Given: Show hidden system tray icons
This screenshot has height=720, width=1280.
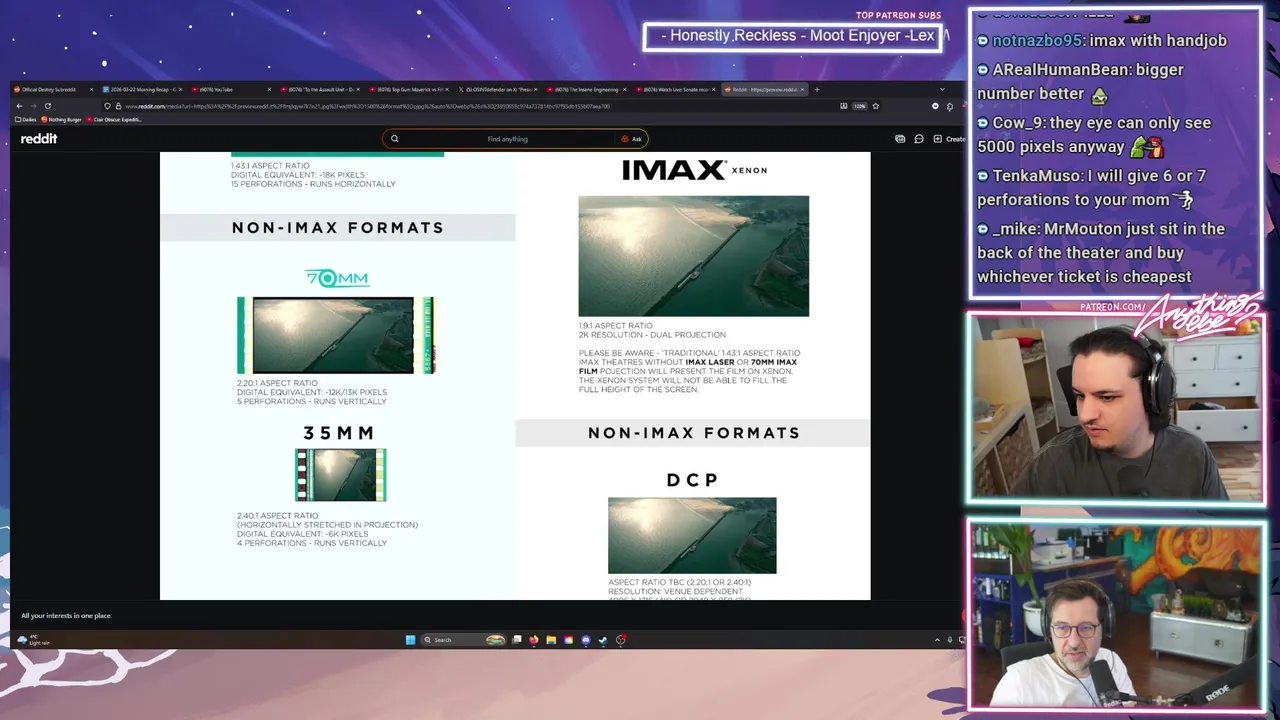Looking at the screenshot, I should 937,640.
